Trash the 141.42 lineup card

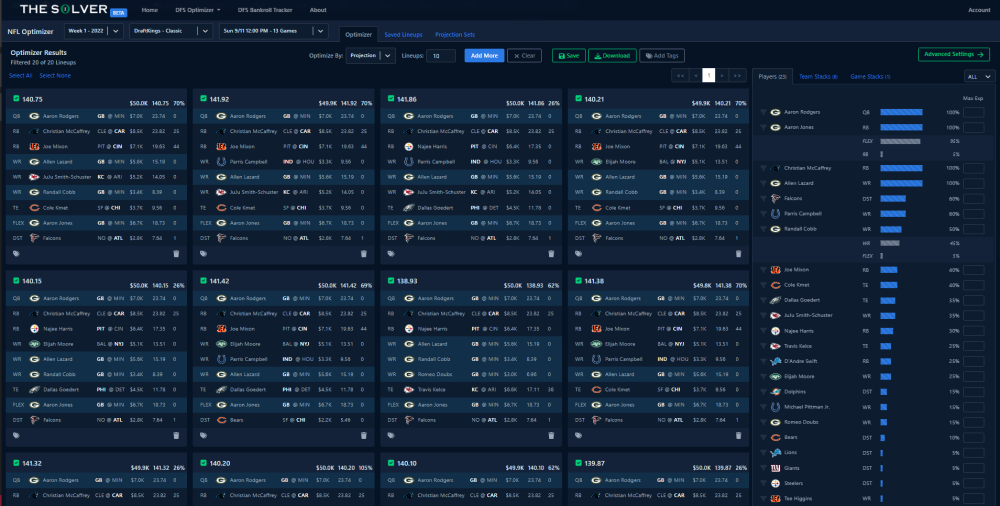pos(364,435)
